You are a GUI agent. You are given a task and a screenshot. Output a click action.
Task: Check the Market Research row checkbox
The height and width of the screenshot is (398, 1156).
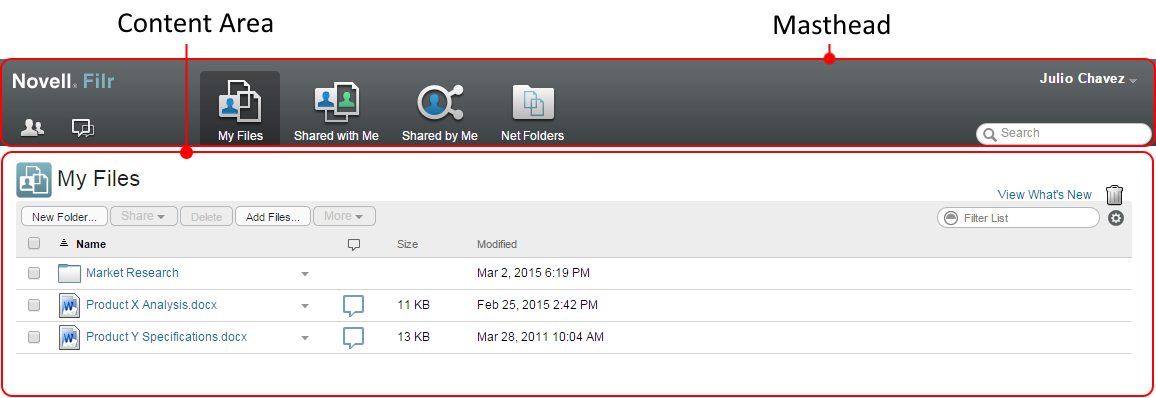point(34,273)
